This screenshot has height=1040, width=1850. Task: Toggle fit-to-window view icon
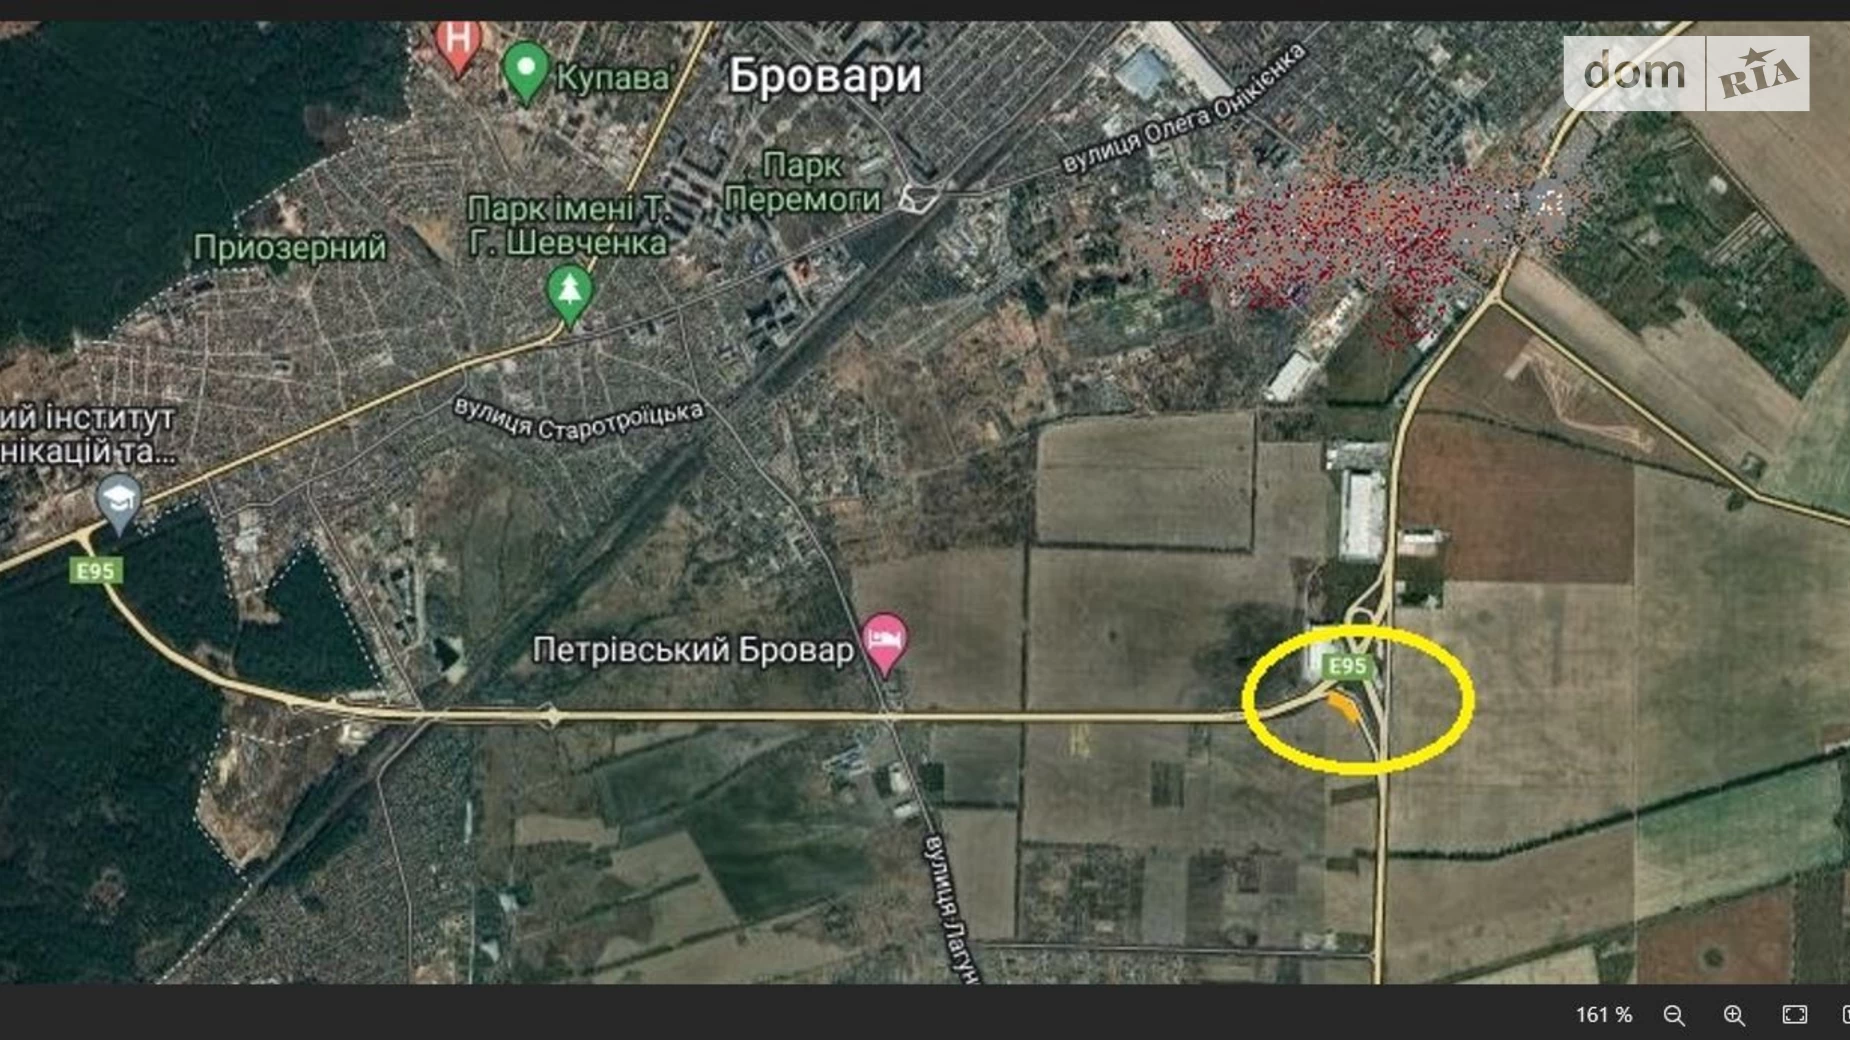click(x=1795, y=1014)
